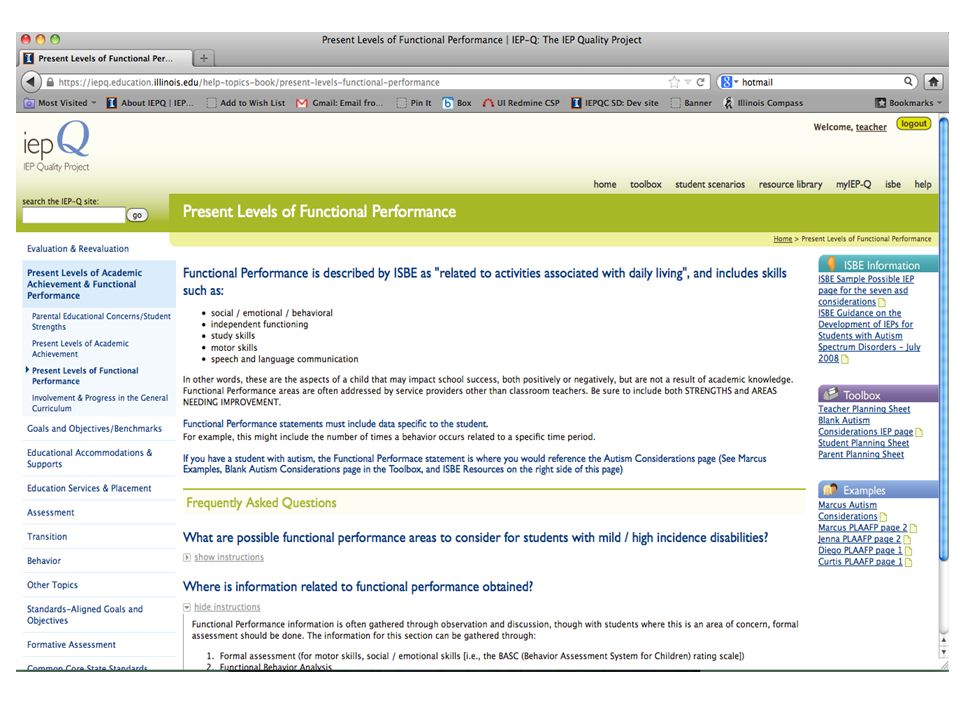
Task: Open Parent Planning Sheet link
Action: click(x=861, y=454)
